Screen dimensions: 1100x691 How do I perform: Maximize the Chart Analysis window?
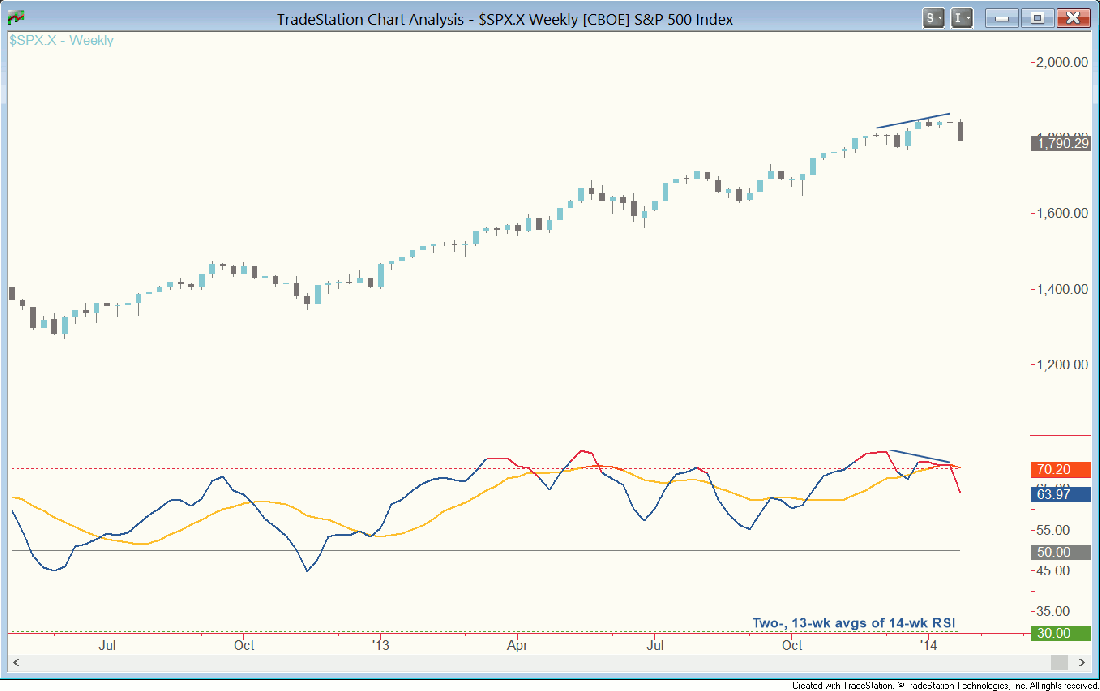click(x=1037, y=18)
